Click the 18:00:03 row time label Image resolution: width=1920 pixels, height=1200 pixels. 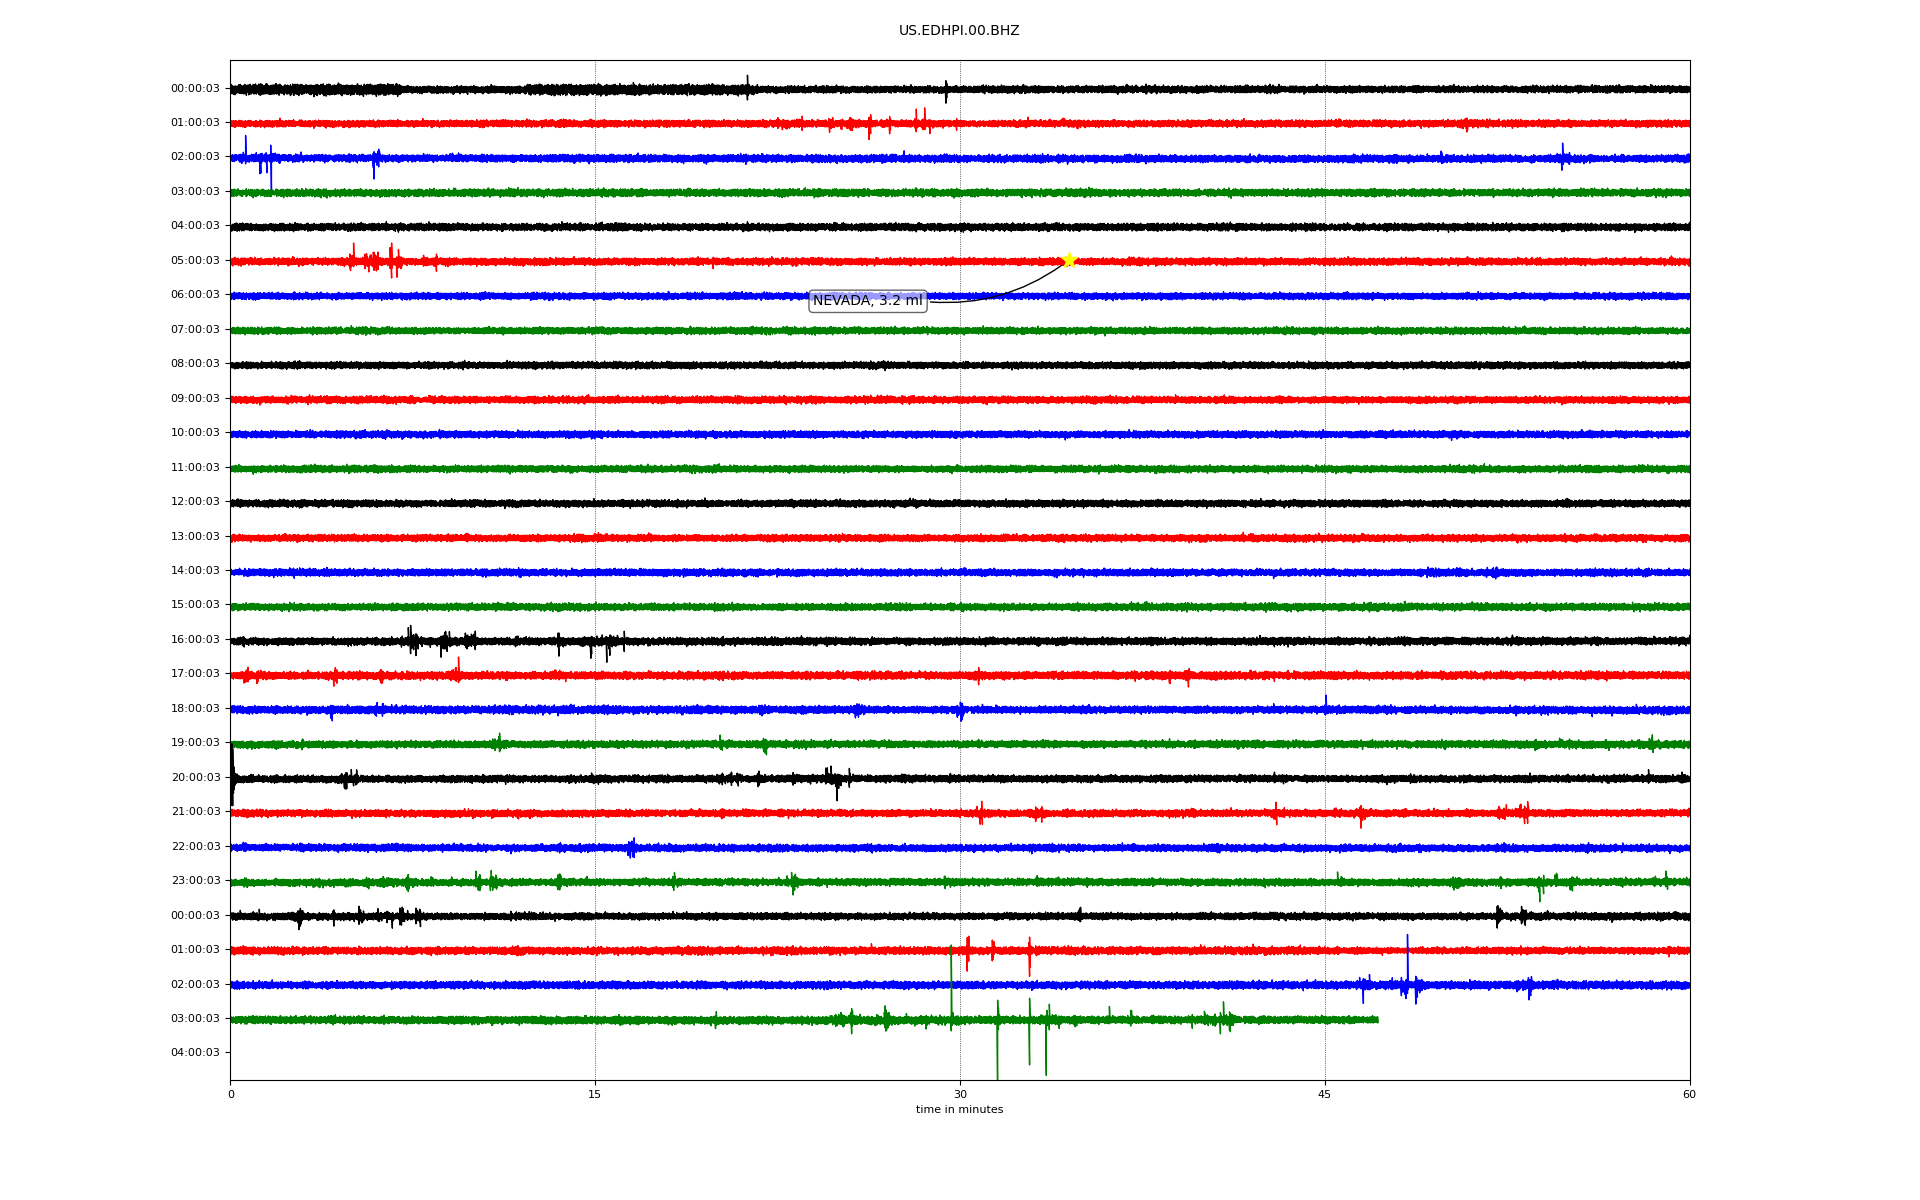195,709
